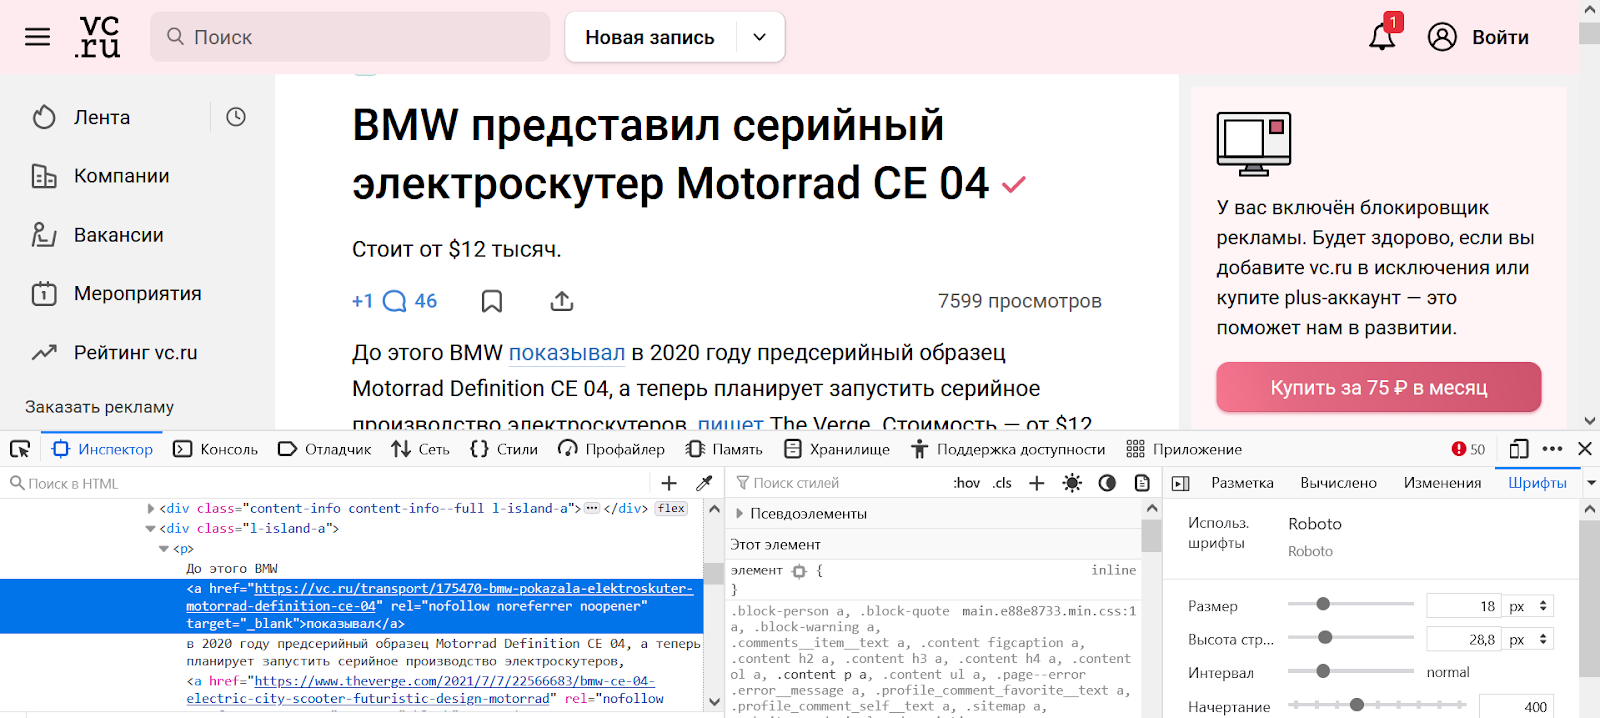Viewport: 1600px width, 718px height.
Task: Follow the 'показывал' link in article
Action: [567, 353]
